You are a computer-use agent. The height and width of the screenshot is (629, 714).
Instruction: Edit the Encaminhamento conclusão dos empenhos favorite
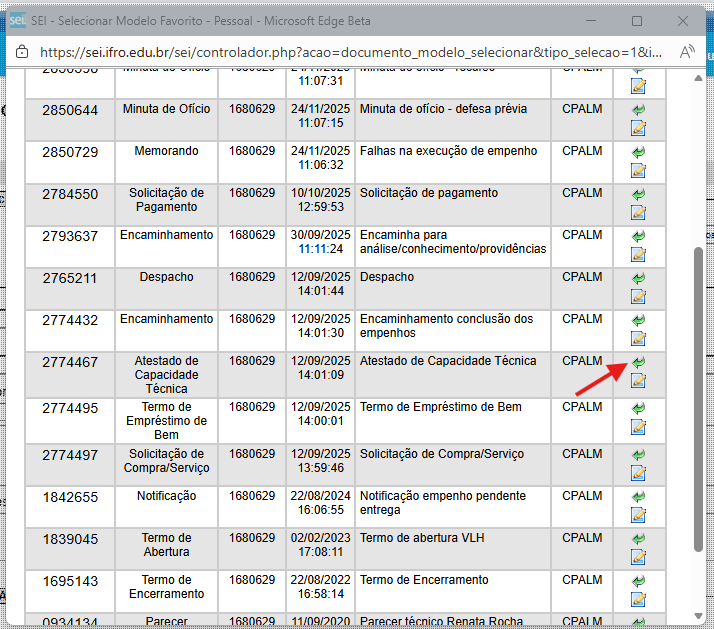(638, 338)
